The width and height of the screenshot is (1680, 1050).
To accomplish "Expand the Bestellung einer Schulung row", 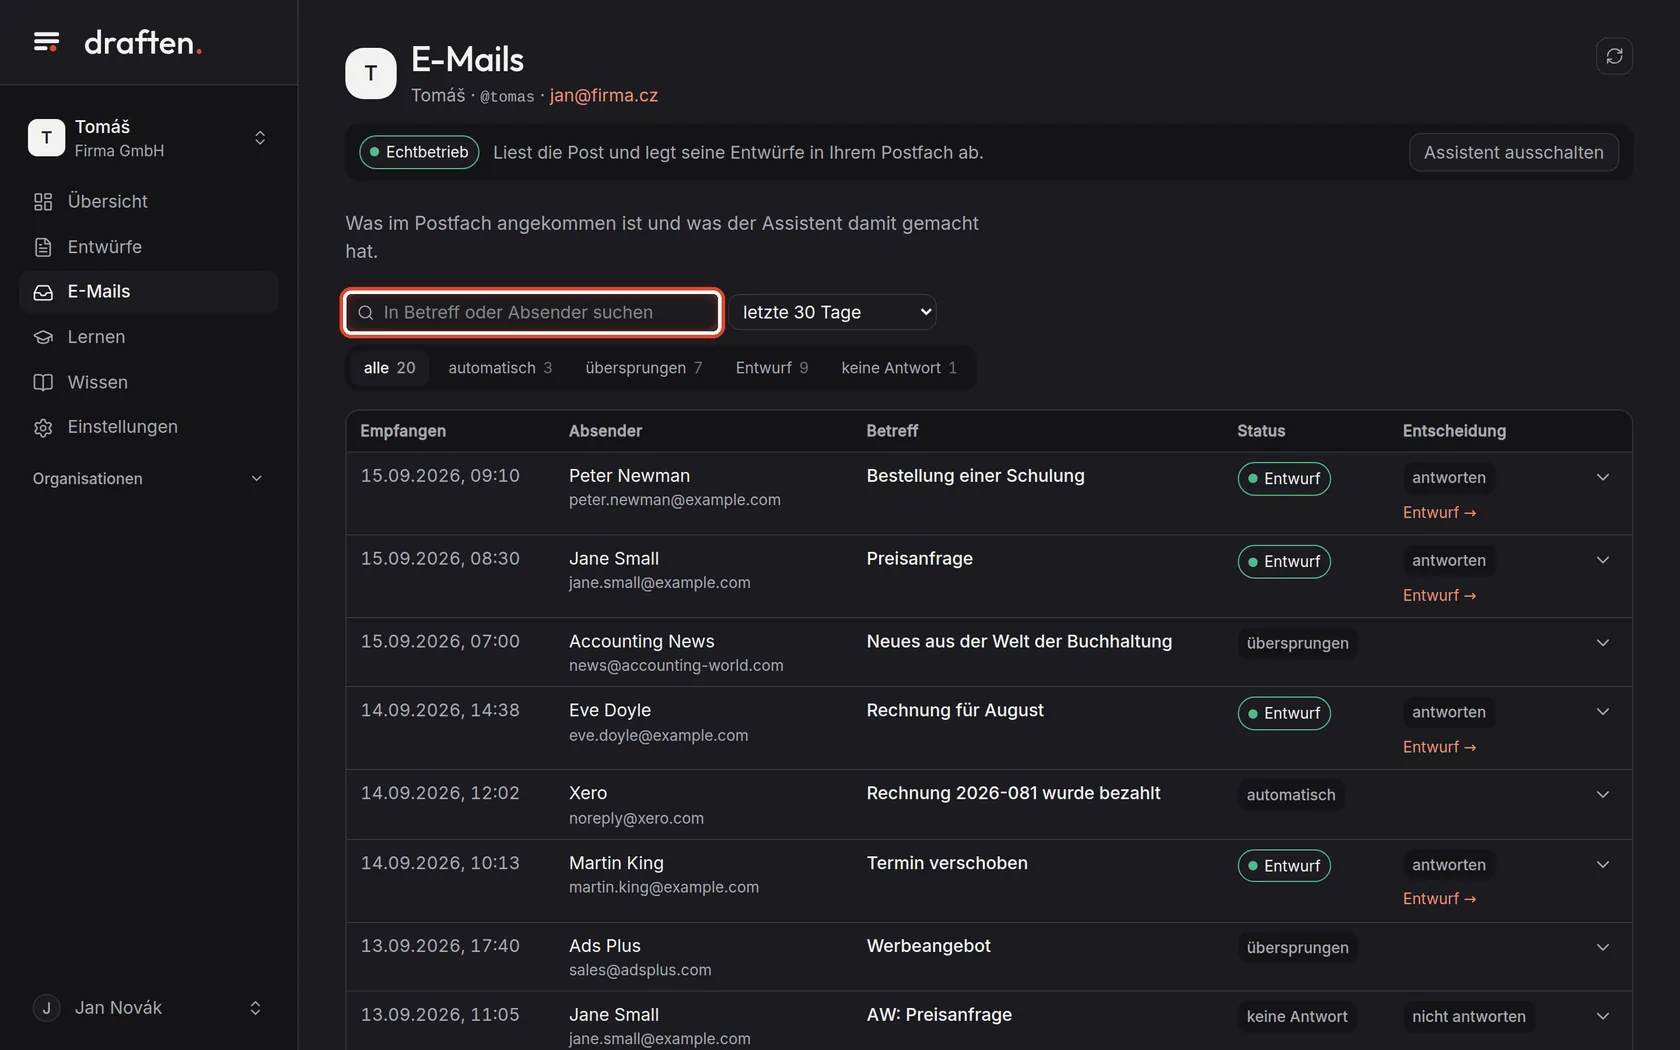I will tap(1602, 477).
